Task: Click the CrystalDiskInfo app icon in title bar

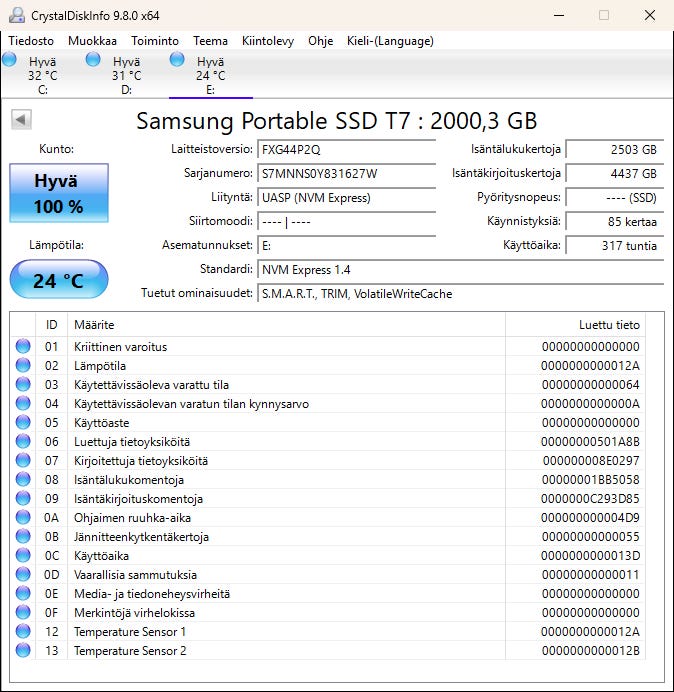Action: (x=16, y=15)
